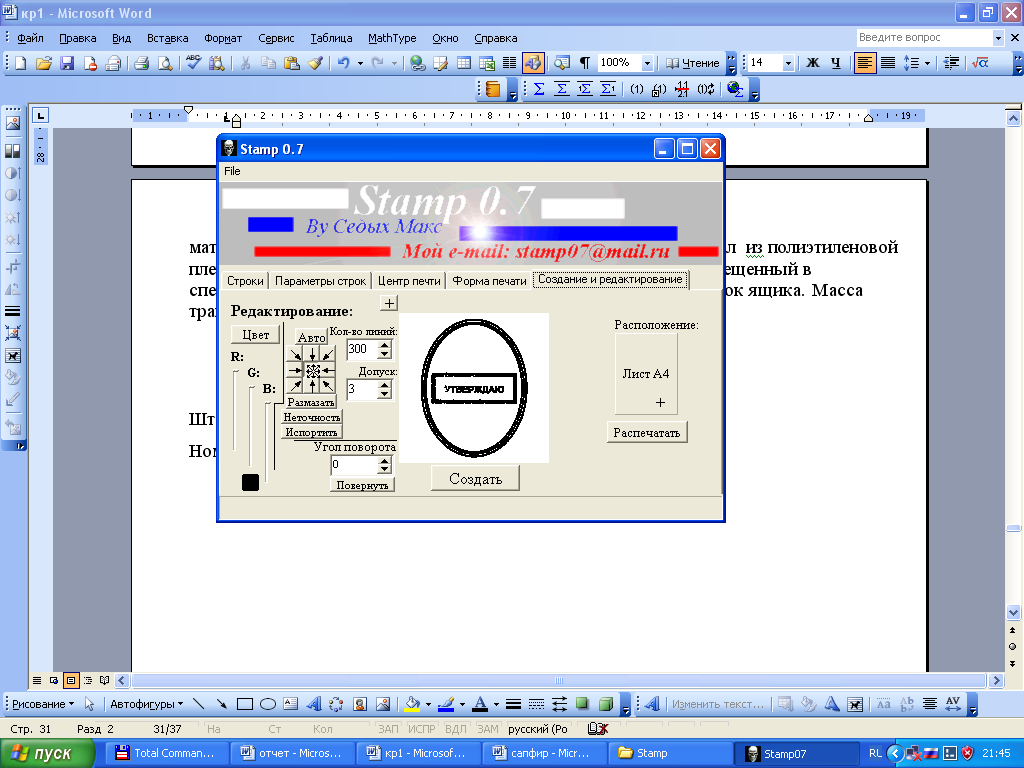The height and width of the screenshot is (768, 1024).
Task: Click the Columns icon in toolbar
Action: [x=509, y=63]
